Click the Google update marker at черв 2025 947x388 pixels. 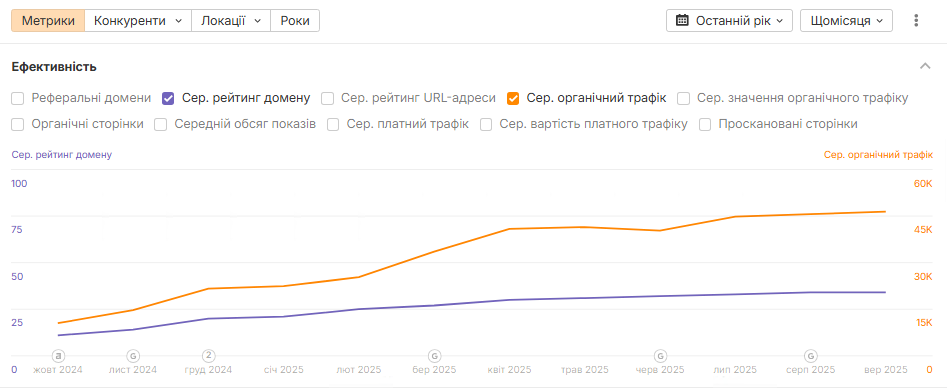pos(661,355)
